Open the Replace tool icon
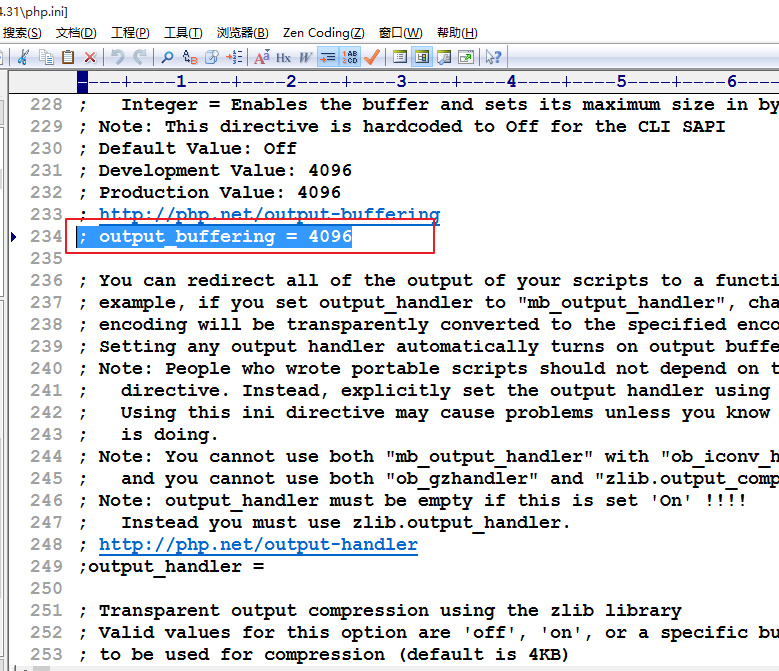This screenshot has width=779, height=671. point(189,57)
